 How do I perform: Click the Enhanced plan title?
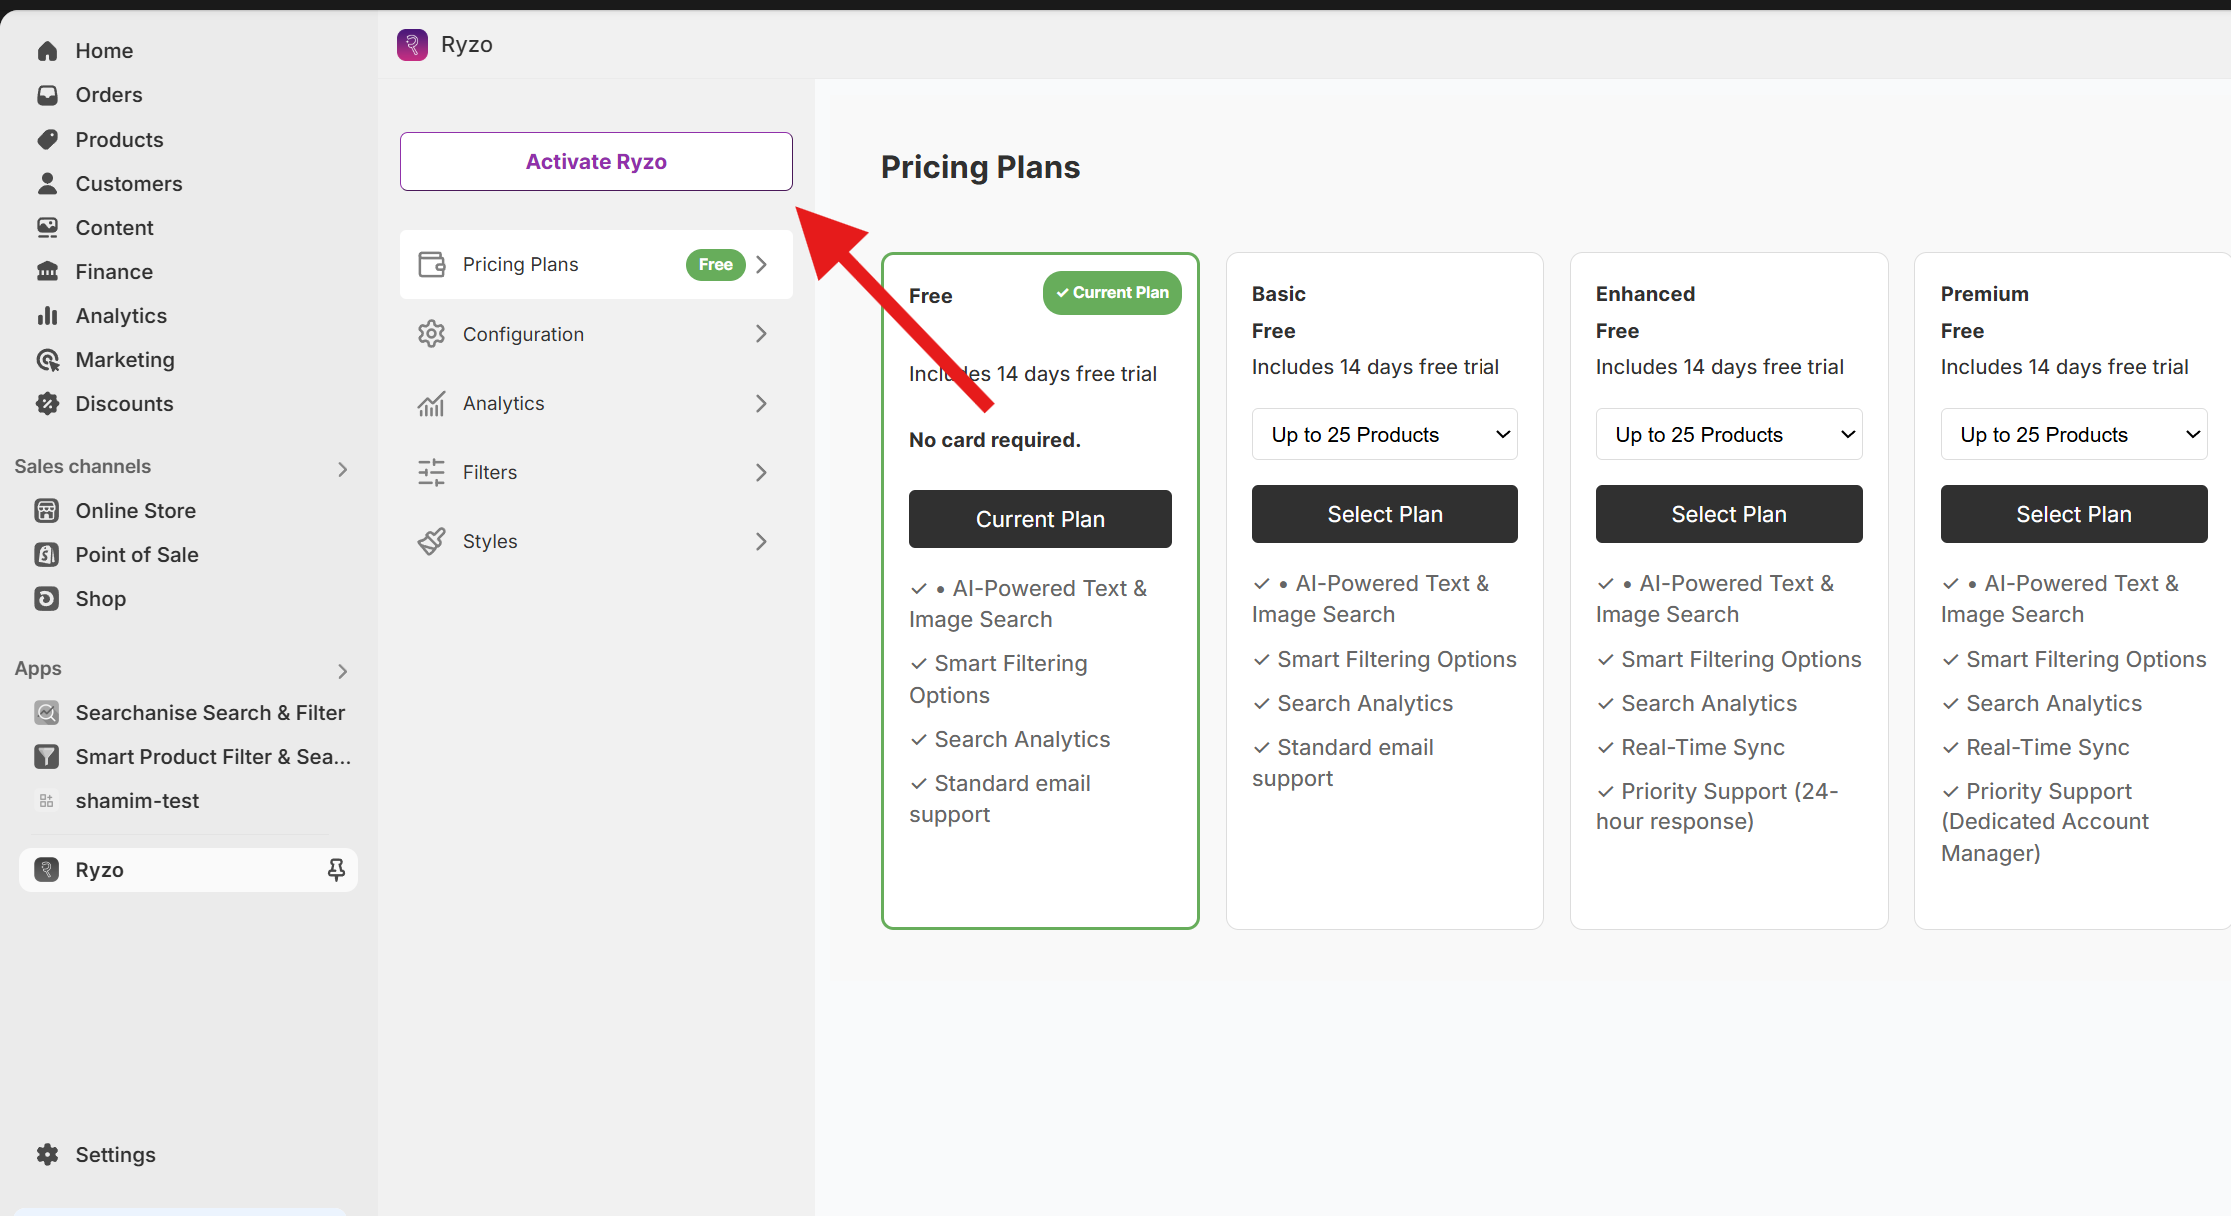click(1645, 294)
